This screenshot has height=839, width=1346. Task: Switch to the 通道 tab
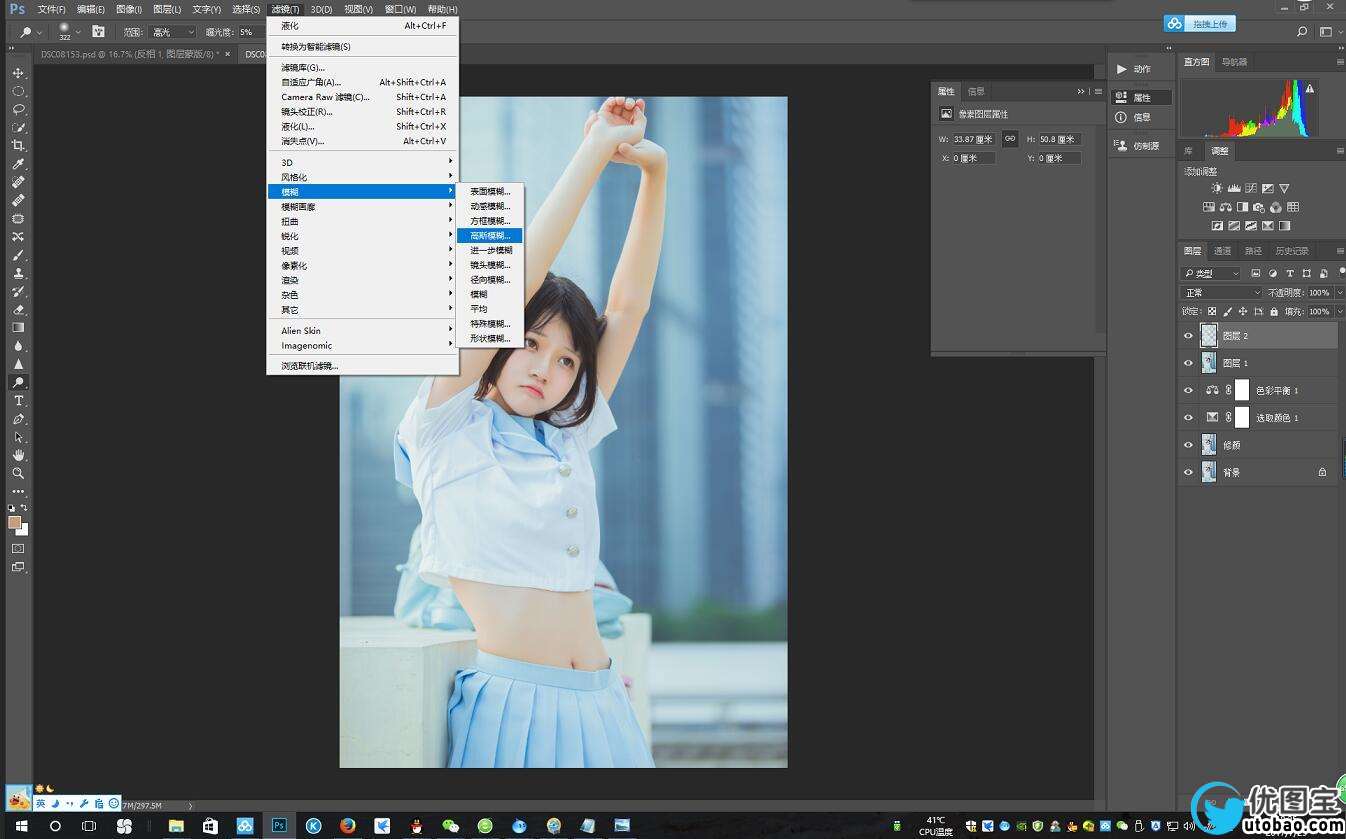point(1222,251)
